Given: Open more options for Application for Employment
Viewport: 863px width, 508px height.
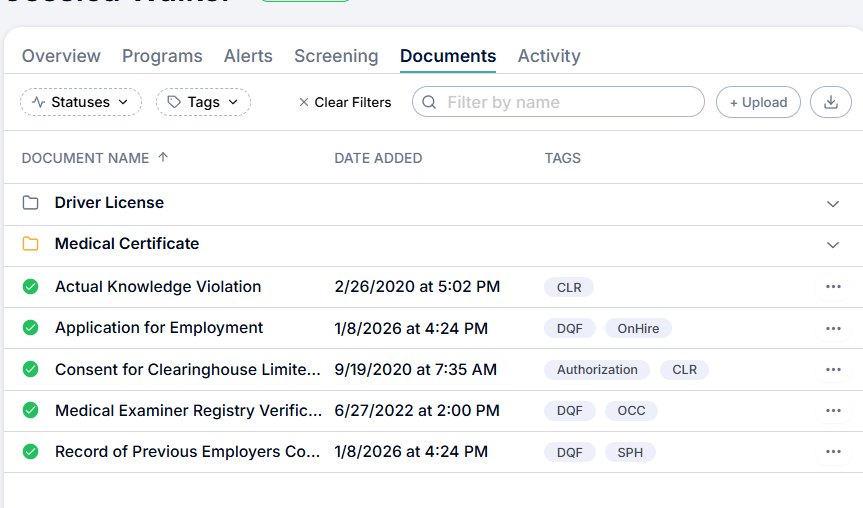Looking at the screenshot, I should [833, 328].
